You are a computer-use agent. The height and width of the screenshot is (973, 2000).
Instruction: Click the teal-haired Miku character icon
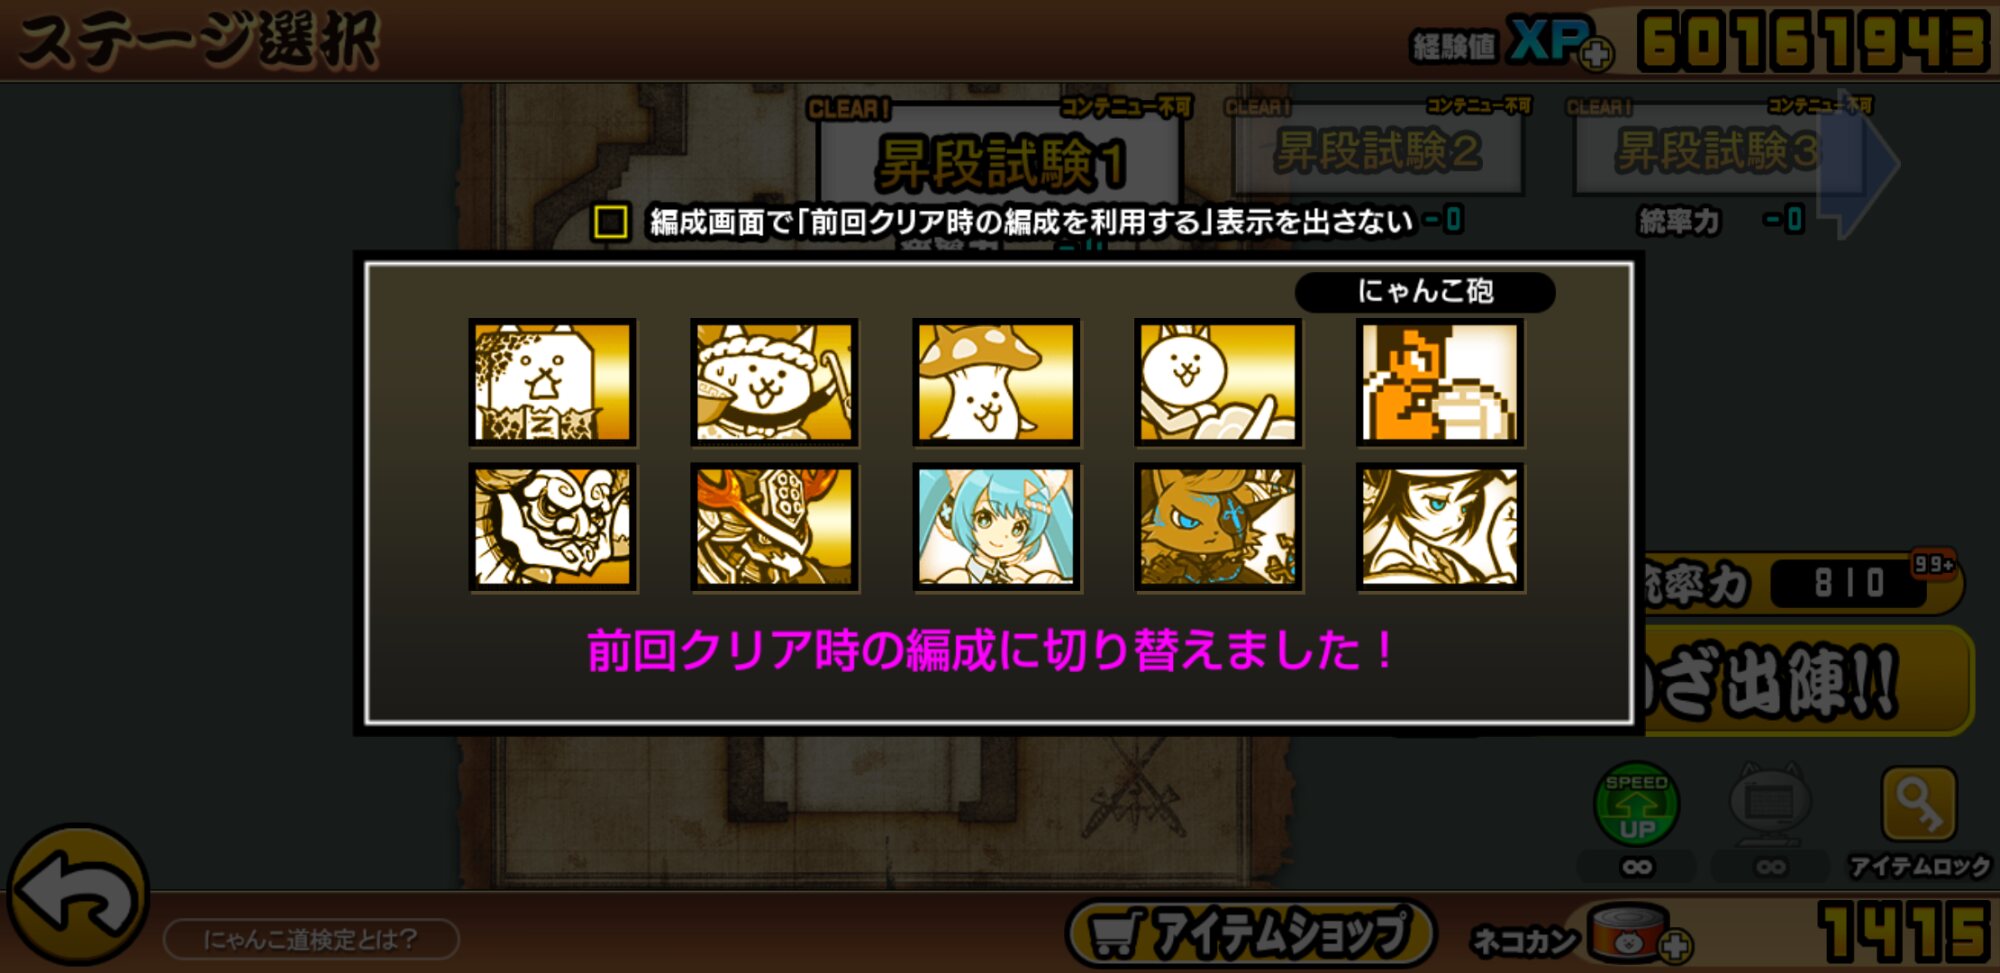997,527
